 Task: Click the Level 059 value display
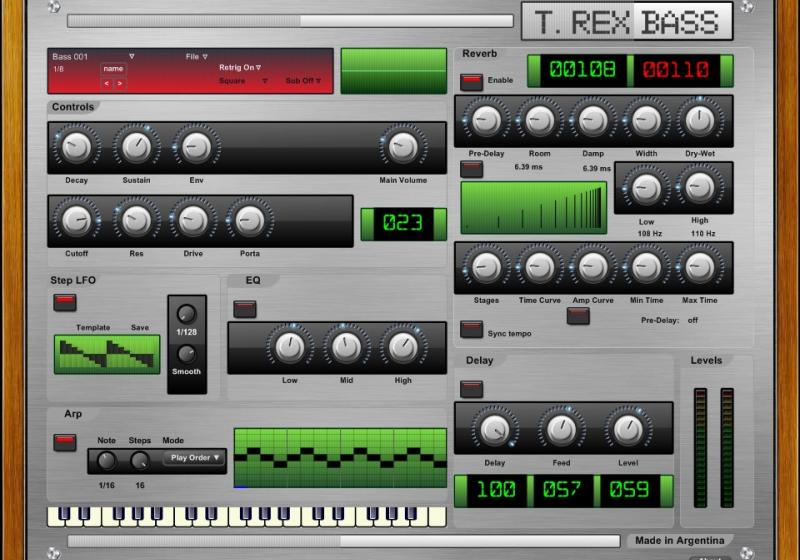coord(629,491)
